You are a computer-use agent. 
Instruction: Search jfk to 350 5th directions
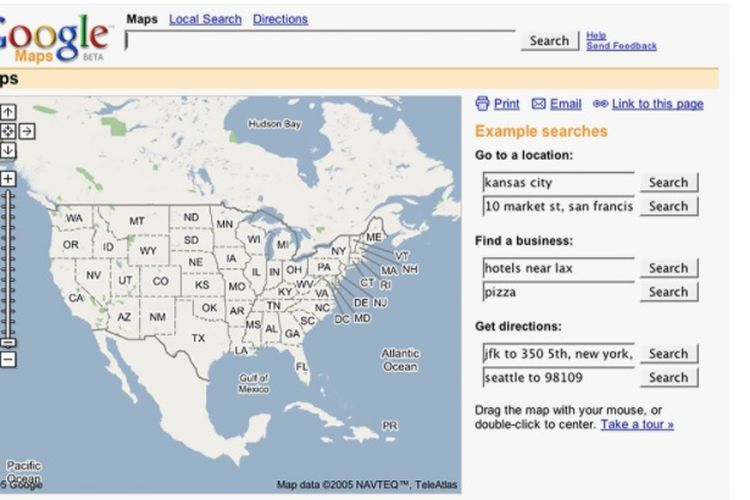pos(669,354)
